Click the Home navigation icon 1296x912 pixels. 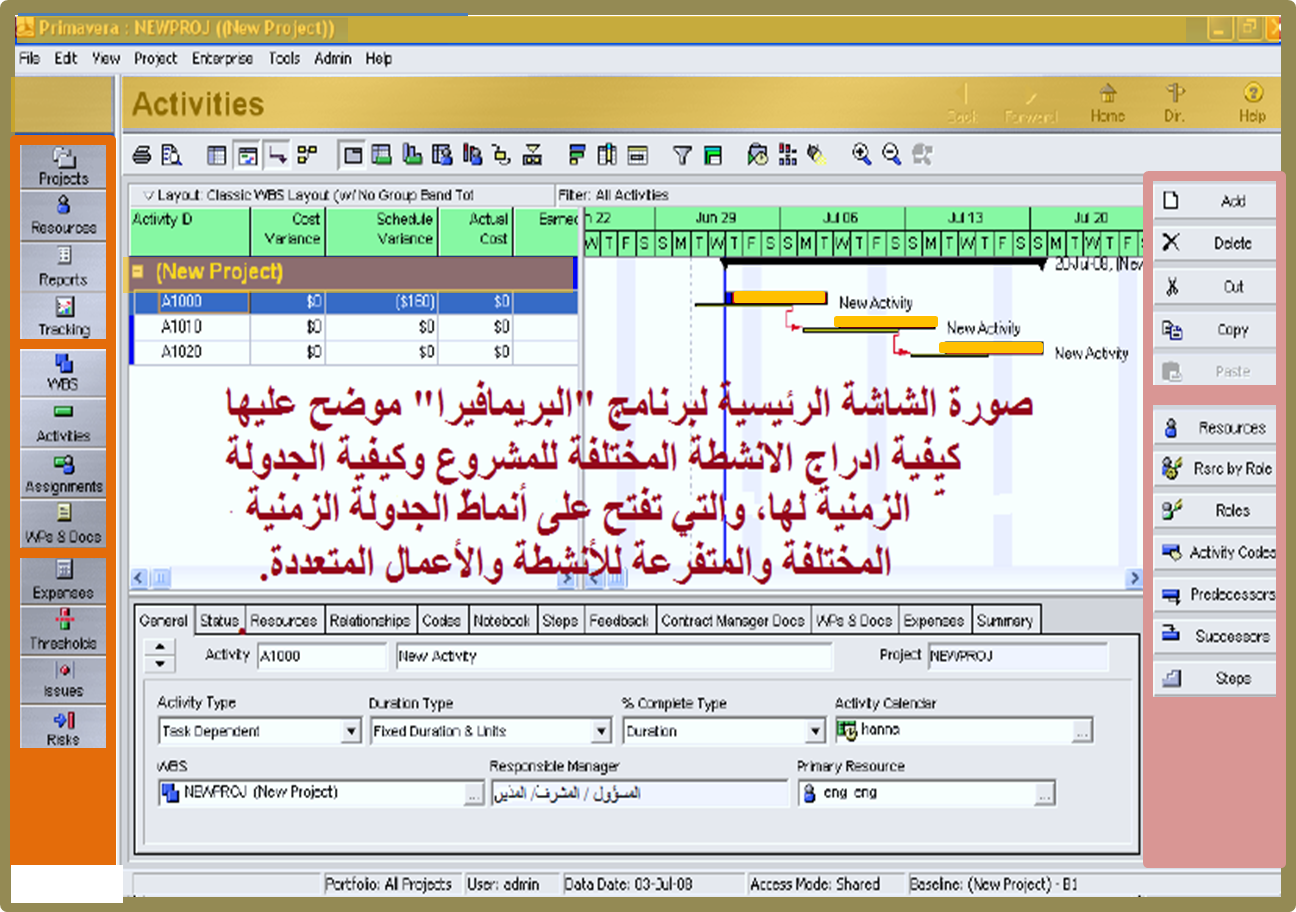[1107, 104]
